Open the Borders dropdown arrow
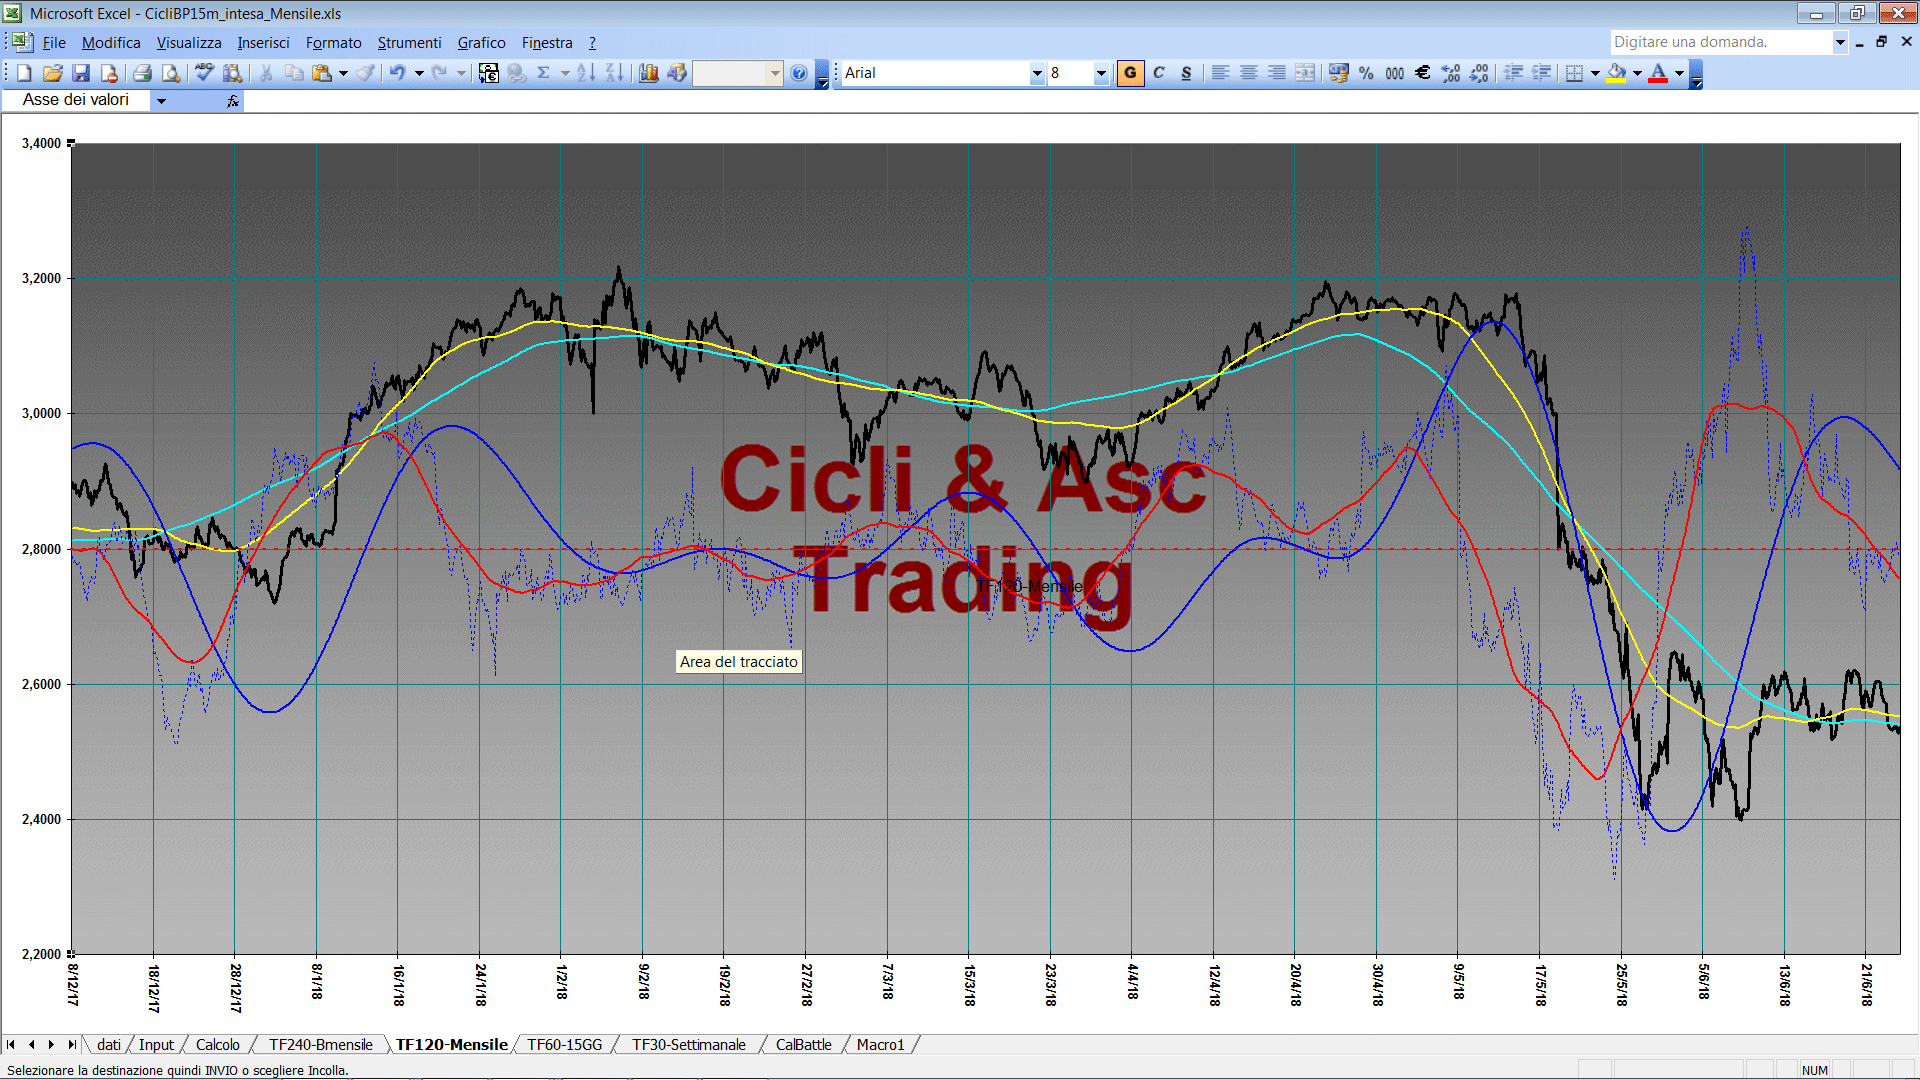Image resolution: width=1920 pixels, height=1080 pixels. point(1595,73)
